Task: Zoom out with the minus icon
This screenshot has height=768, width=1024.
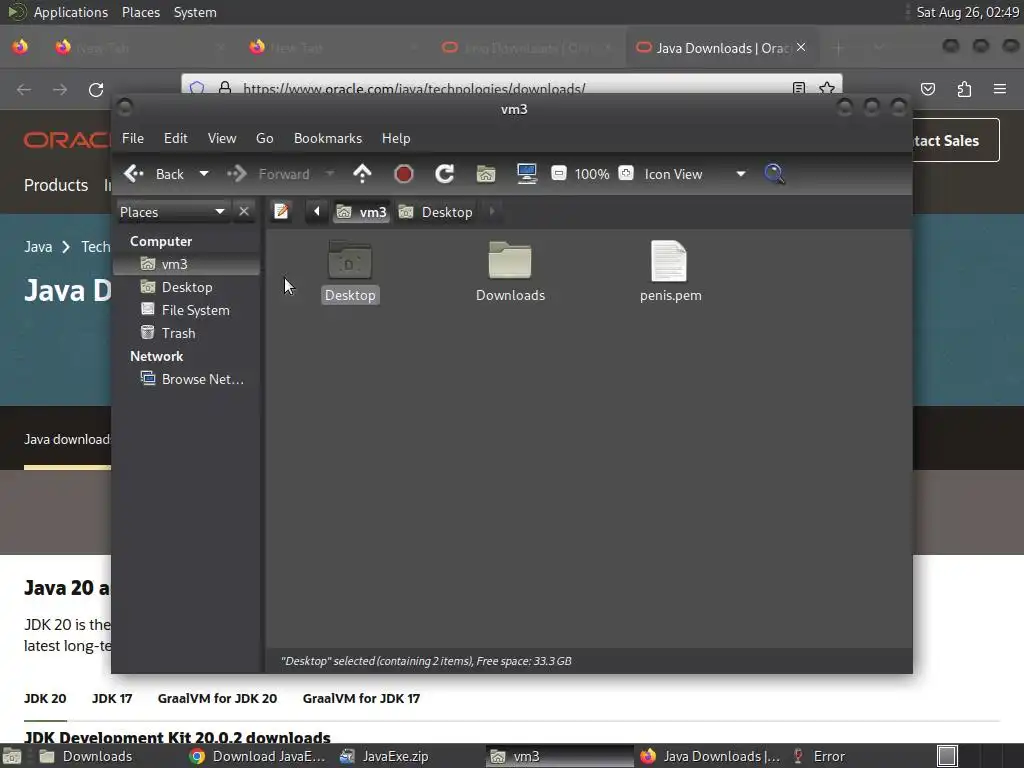Action: [558, 173]
